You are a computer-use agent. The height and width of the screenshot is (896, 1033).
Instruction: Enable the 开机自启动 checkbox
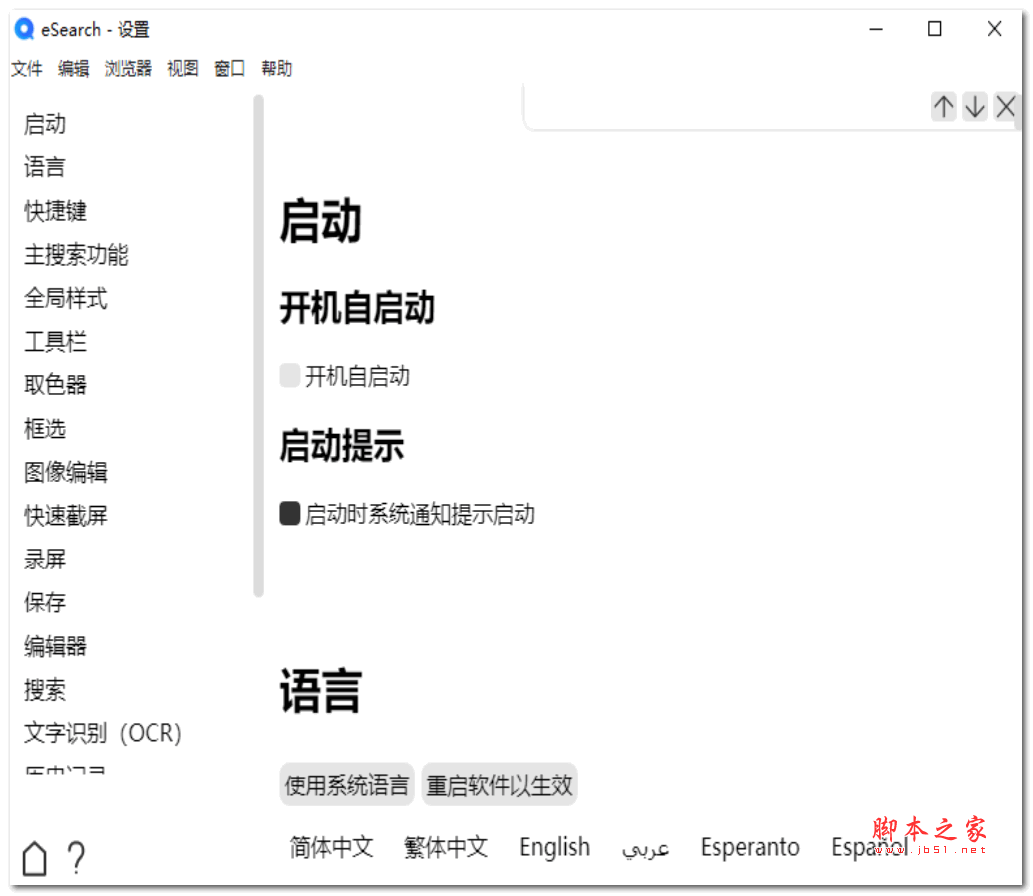tap(289, 375)
